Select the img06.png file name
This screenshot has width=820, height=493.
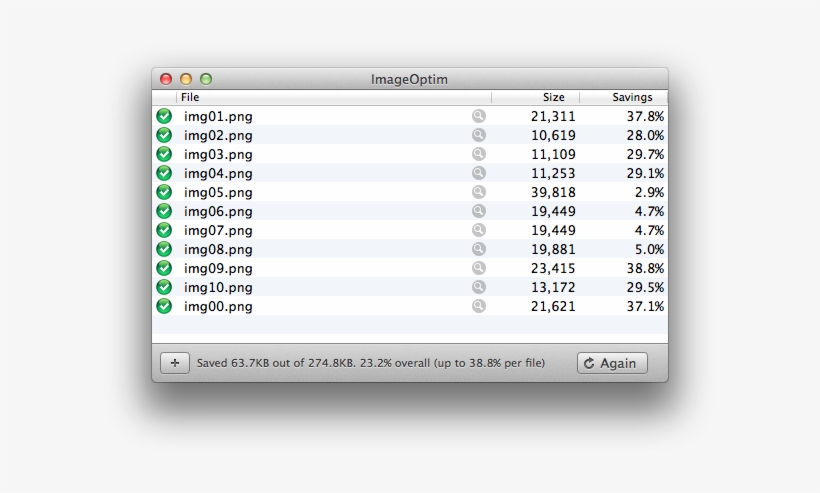[x=218, y=212]
